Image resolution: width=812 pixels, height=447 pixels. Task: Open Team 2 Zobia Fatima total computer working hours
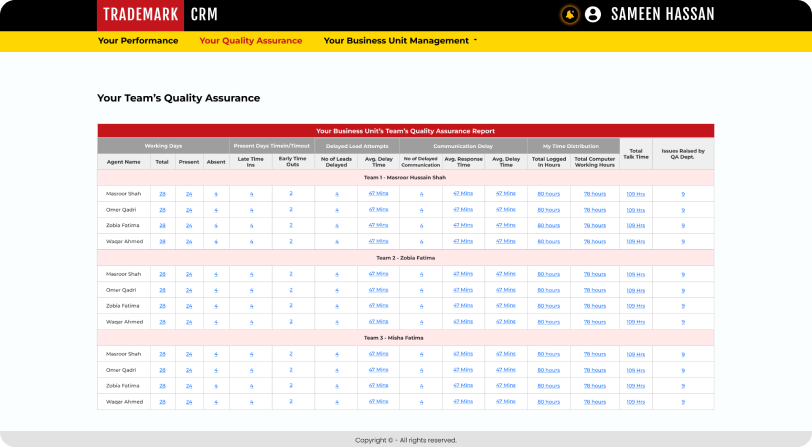click(x=594, y=306)
